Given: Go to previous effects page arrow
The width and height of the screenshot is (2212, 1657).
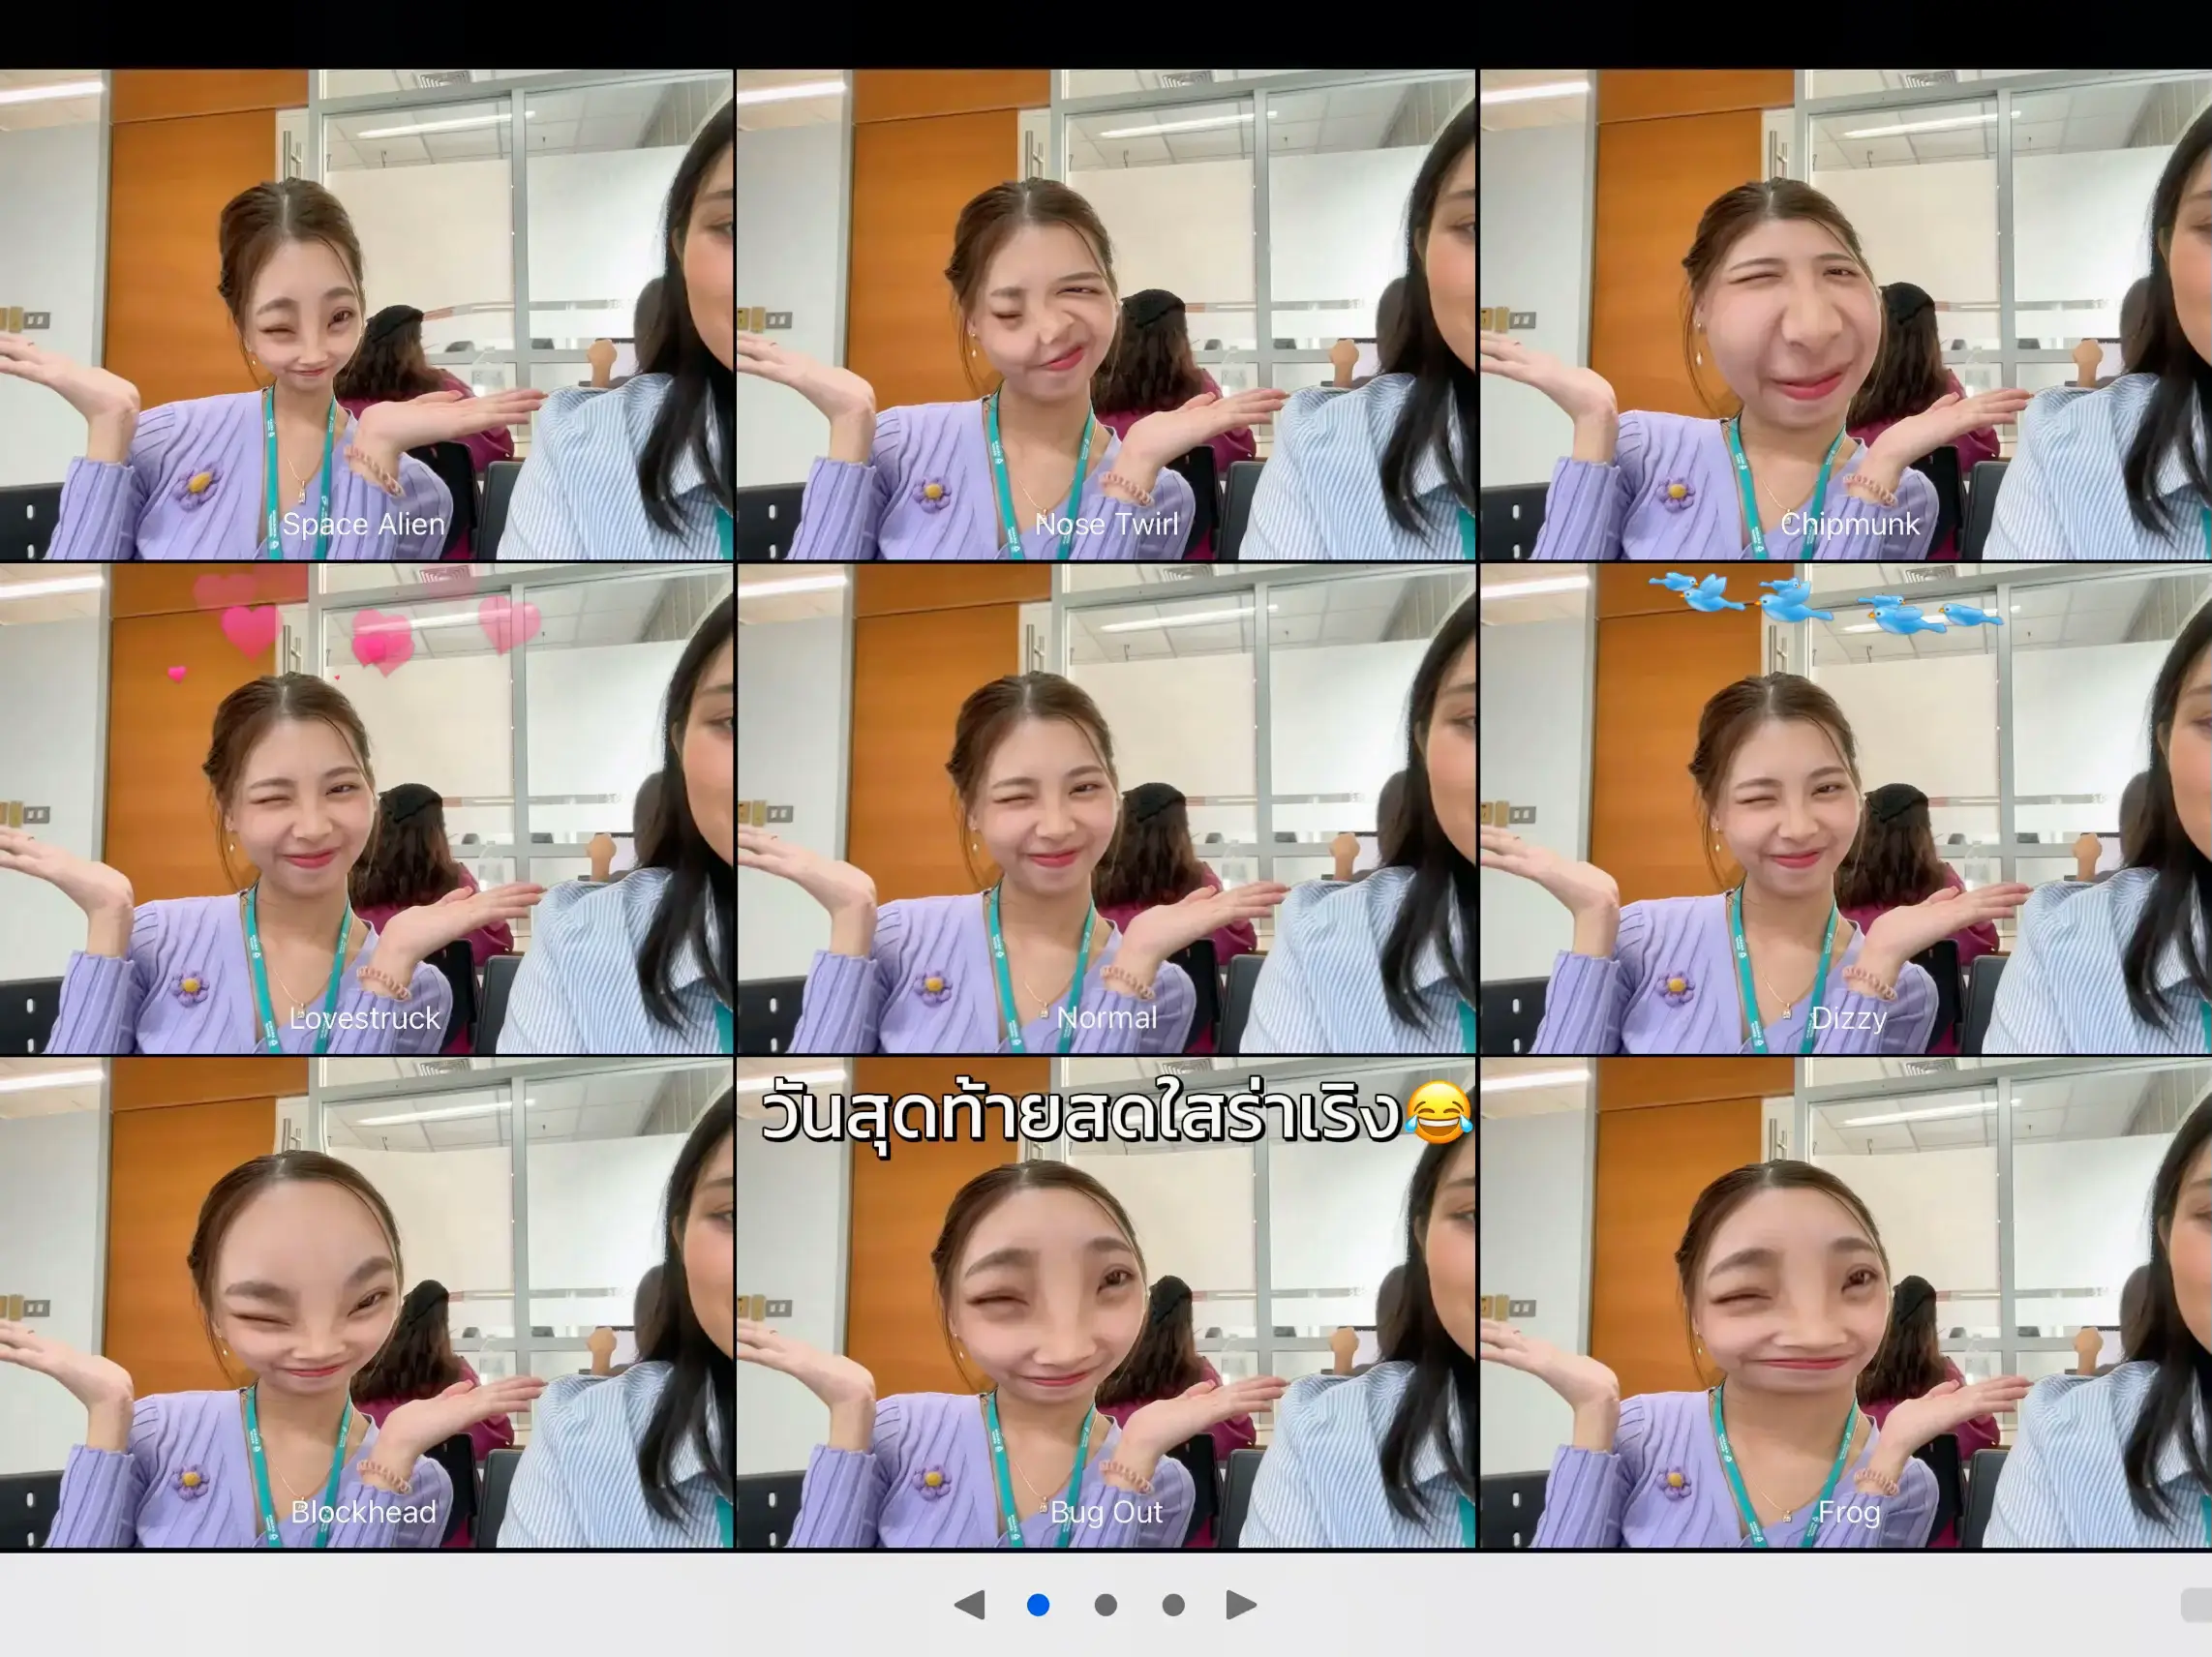Looking at the screenshot, I should click(970, 1605).
